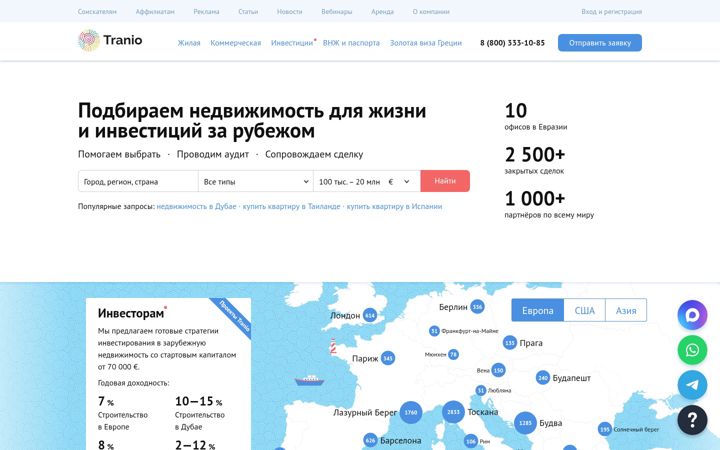Open Золотая виза Греции navigation item
The image size is (720, 450).
pos(426,43)
